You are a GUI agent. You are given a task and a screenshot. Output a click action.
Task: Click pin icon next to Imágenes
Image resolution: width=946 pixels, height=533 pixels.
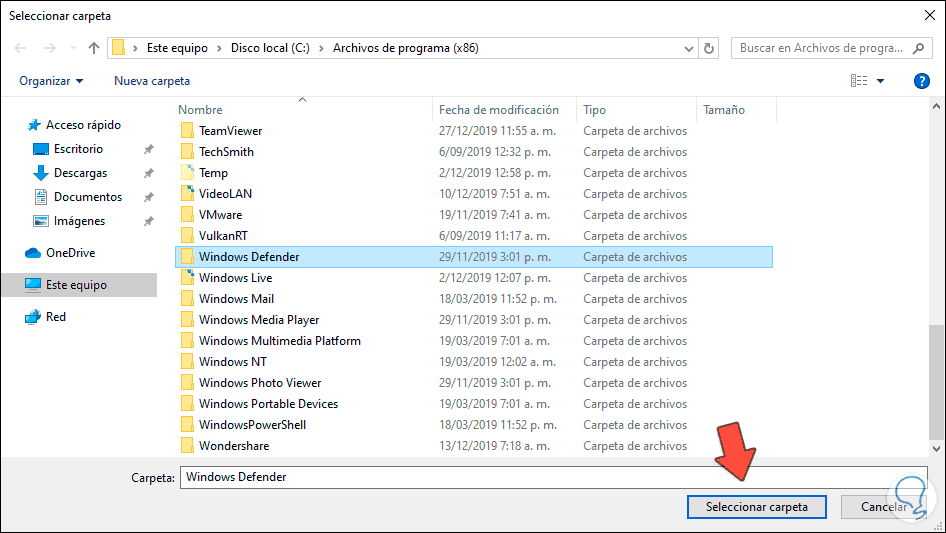pyautogui.click(x=148, y=222)
